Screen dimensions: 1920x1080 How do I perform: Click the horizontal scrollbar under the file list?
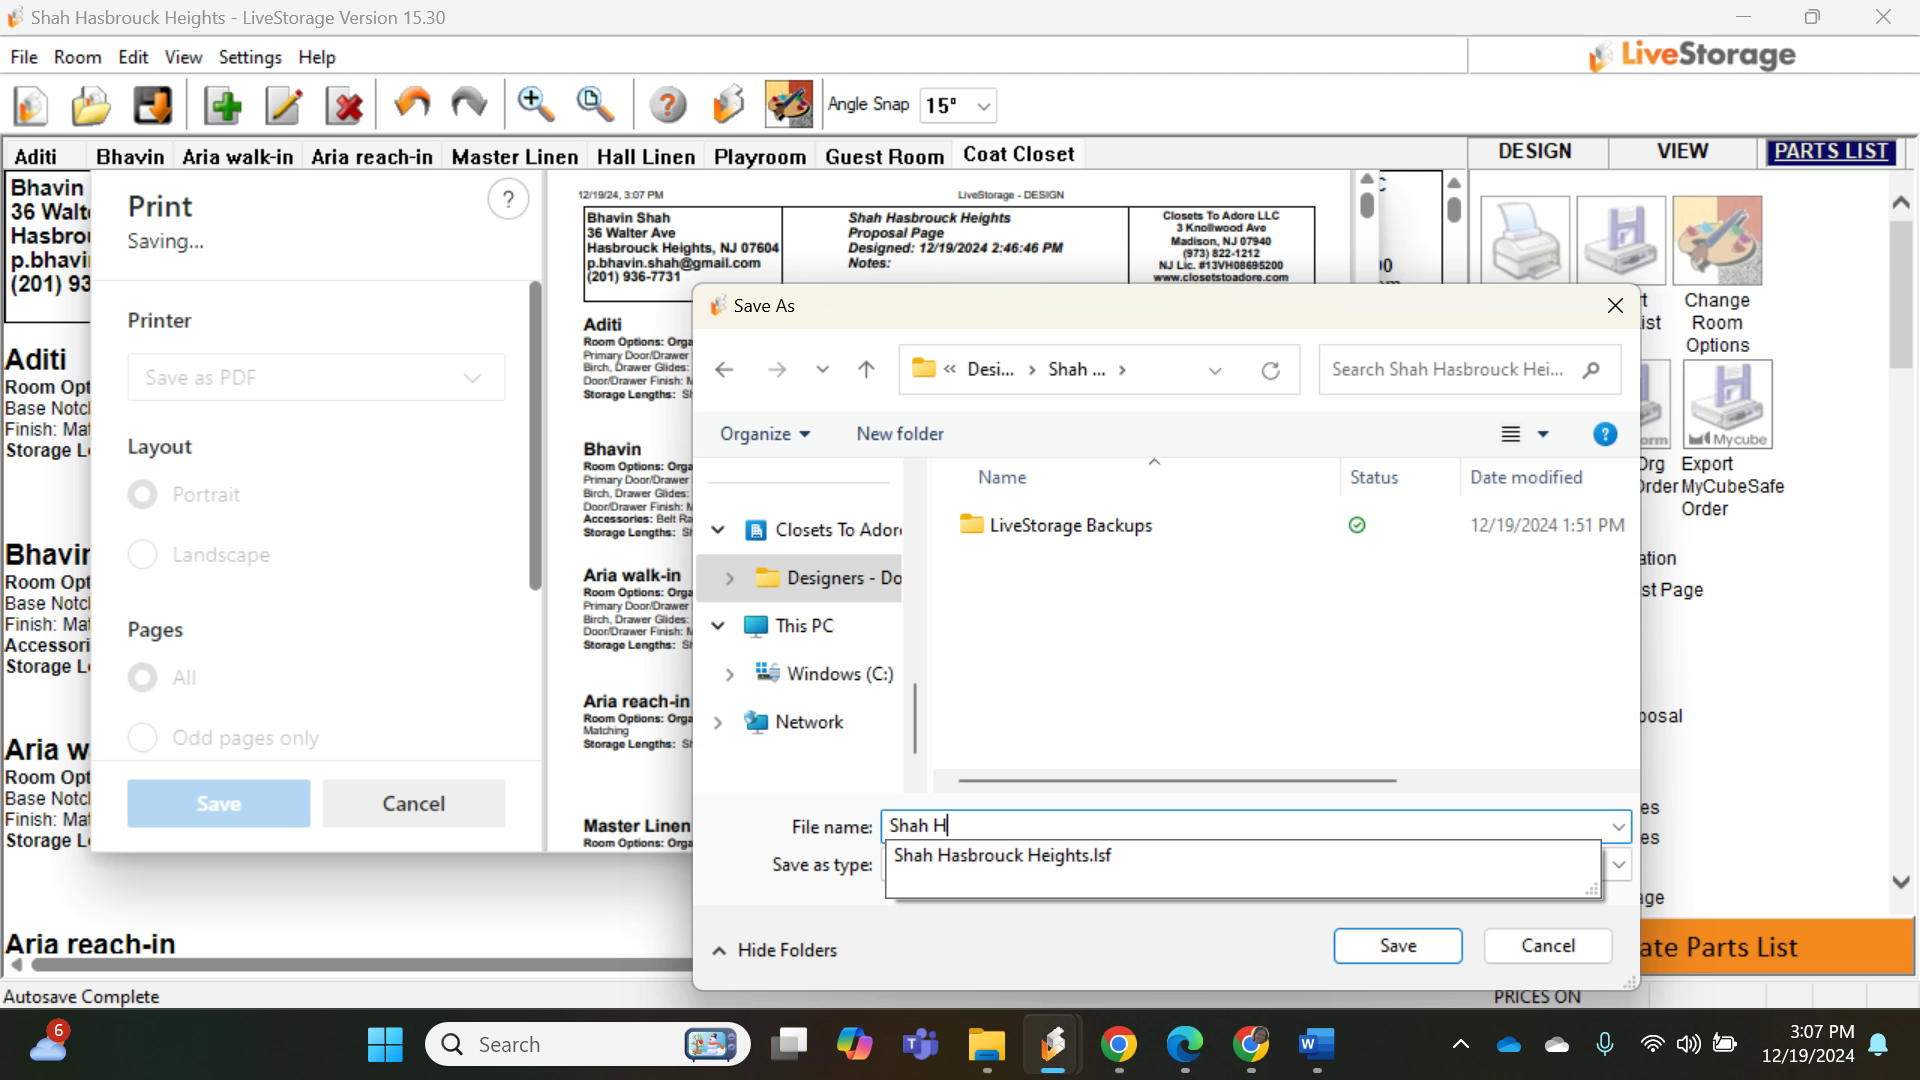[x=1176, y=781]
